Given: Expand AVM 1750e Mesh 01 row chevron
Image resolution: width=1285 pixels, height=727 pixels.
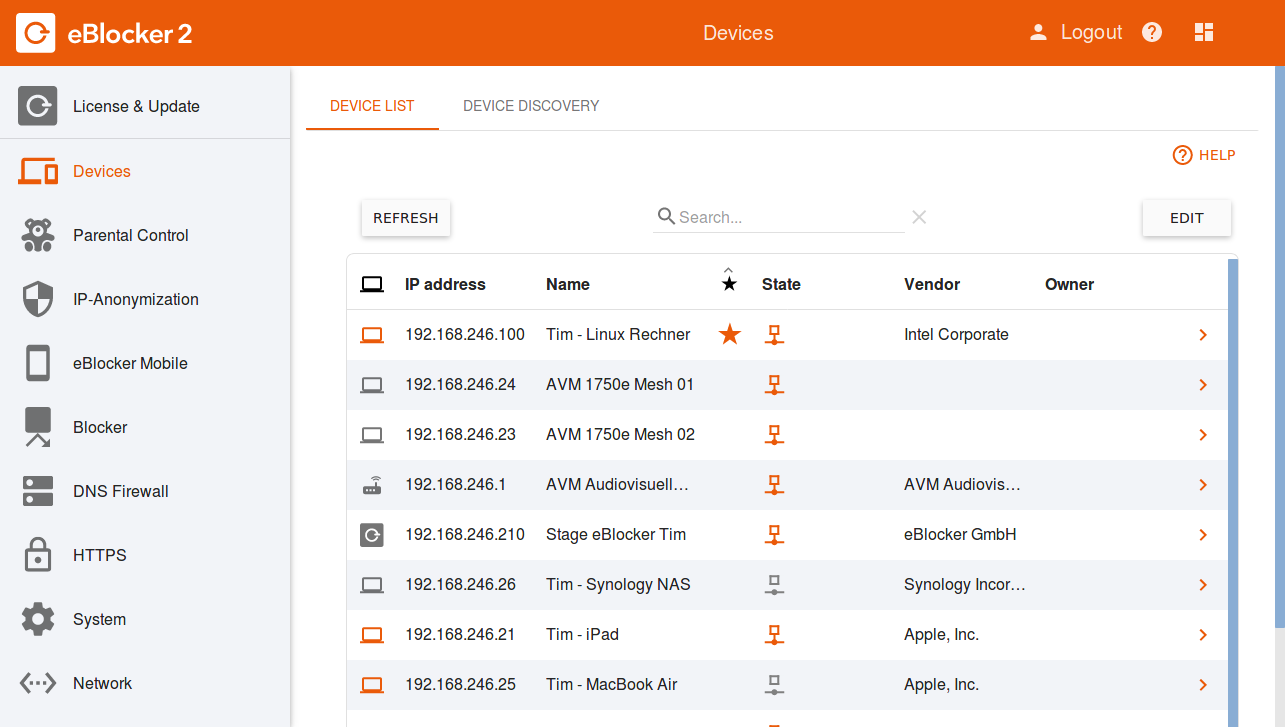Looking at the screenshot, I should point(1203,385).
